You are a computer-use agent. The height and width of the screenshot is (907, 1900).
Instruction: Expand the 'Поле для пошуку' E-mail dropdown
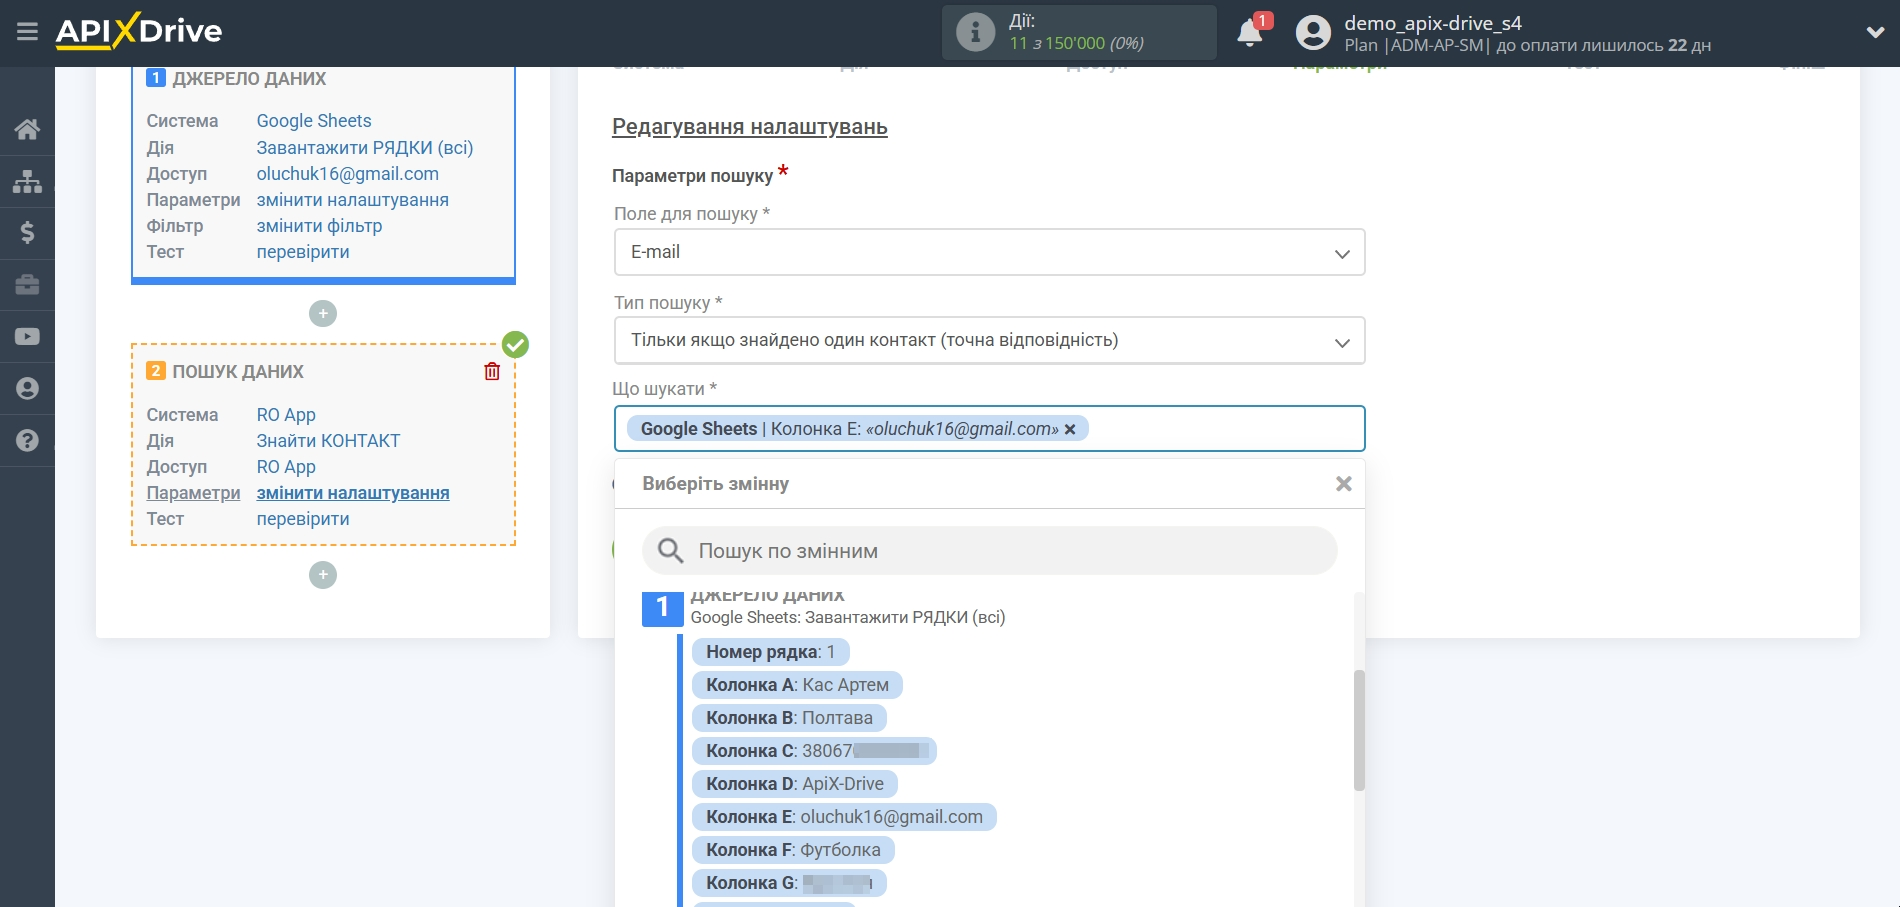[x=989, y=253]
